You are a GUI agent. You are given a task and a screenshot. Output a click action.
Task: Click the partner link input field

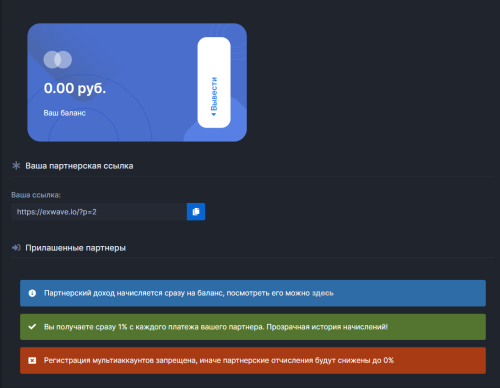pyautogui.click(x=99, y=212)
